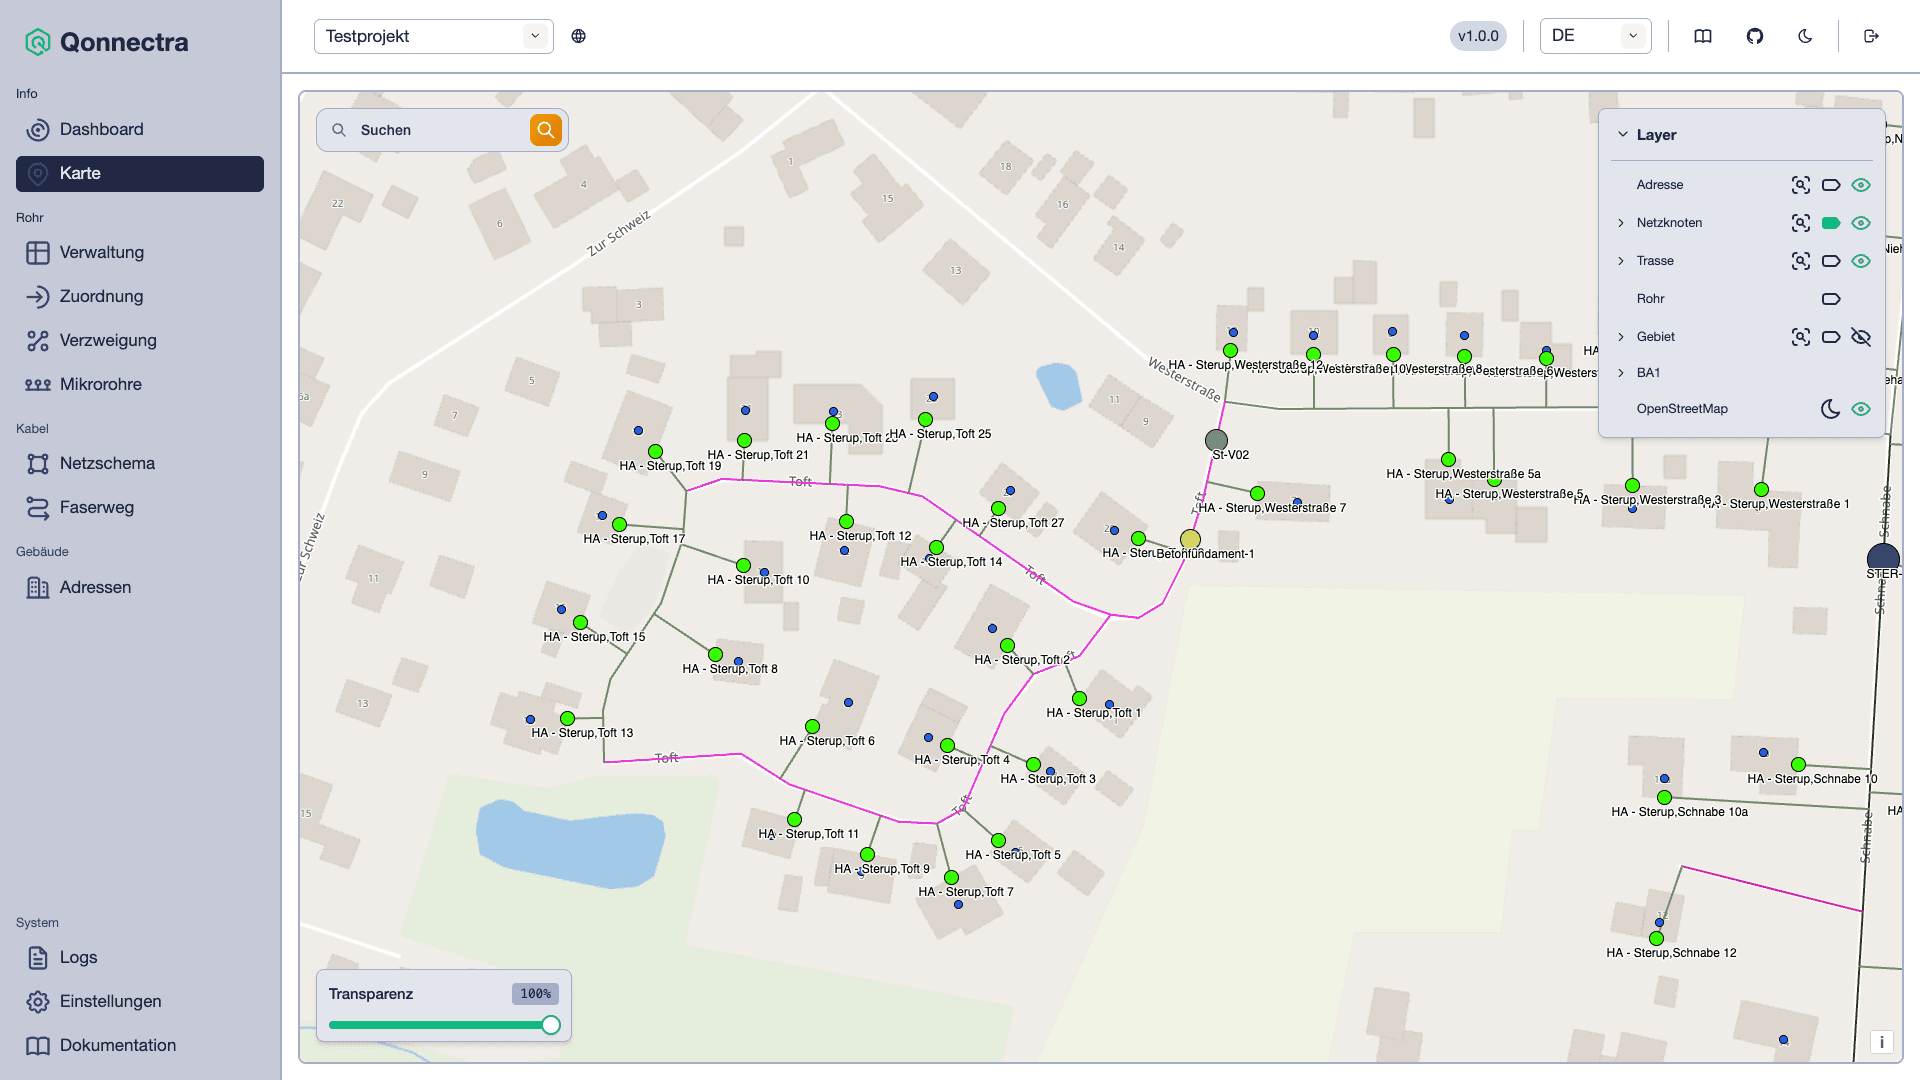The image size is (1920, 1080).
Task: Click the map info button
Action: click(1882, 1042)
